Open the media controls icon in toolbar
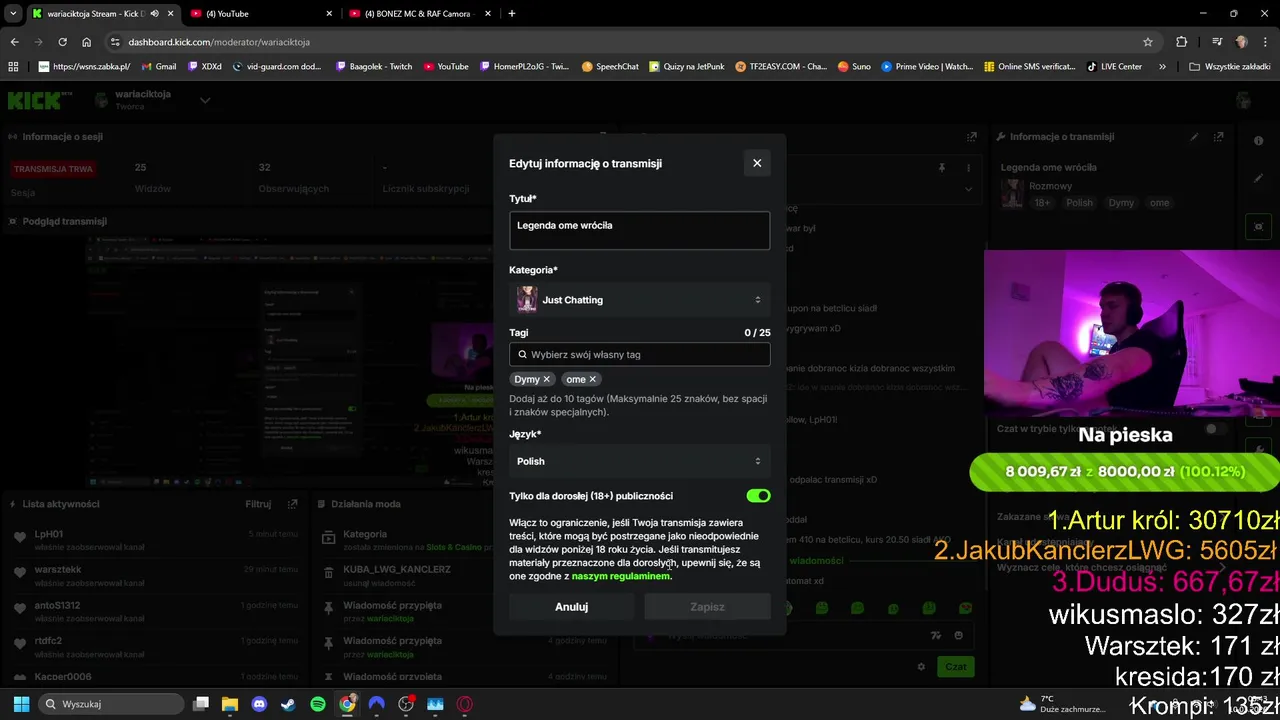This screenshot has width=1280, height=720. pos(1217,42)
